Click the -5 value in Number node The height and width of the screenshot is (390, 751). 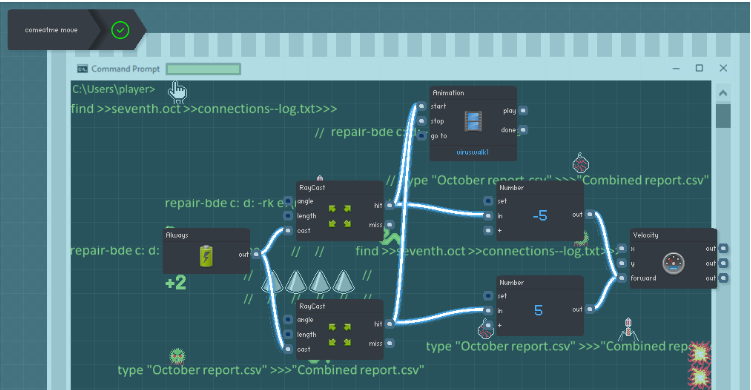point(540,216)
